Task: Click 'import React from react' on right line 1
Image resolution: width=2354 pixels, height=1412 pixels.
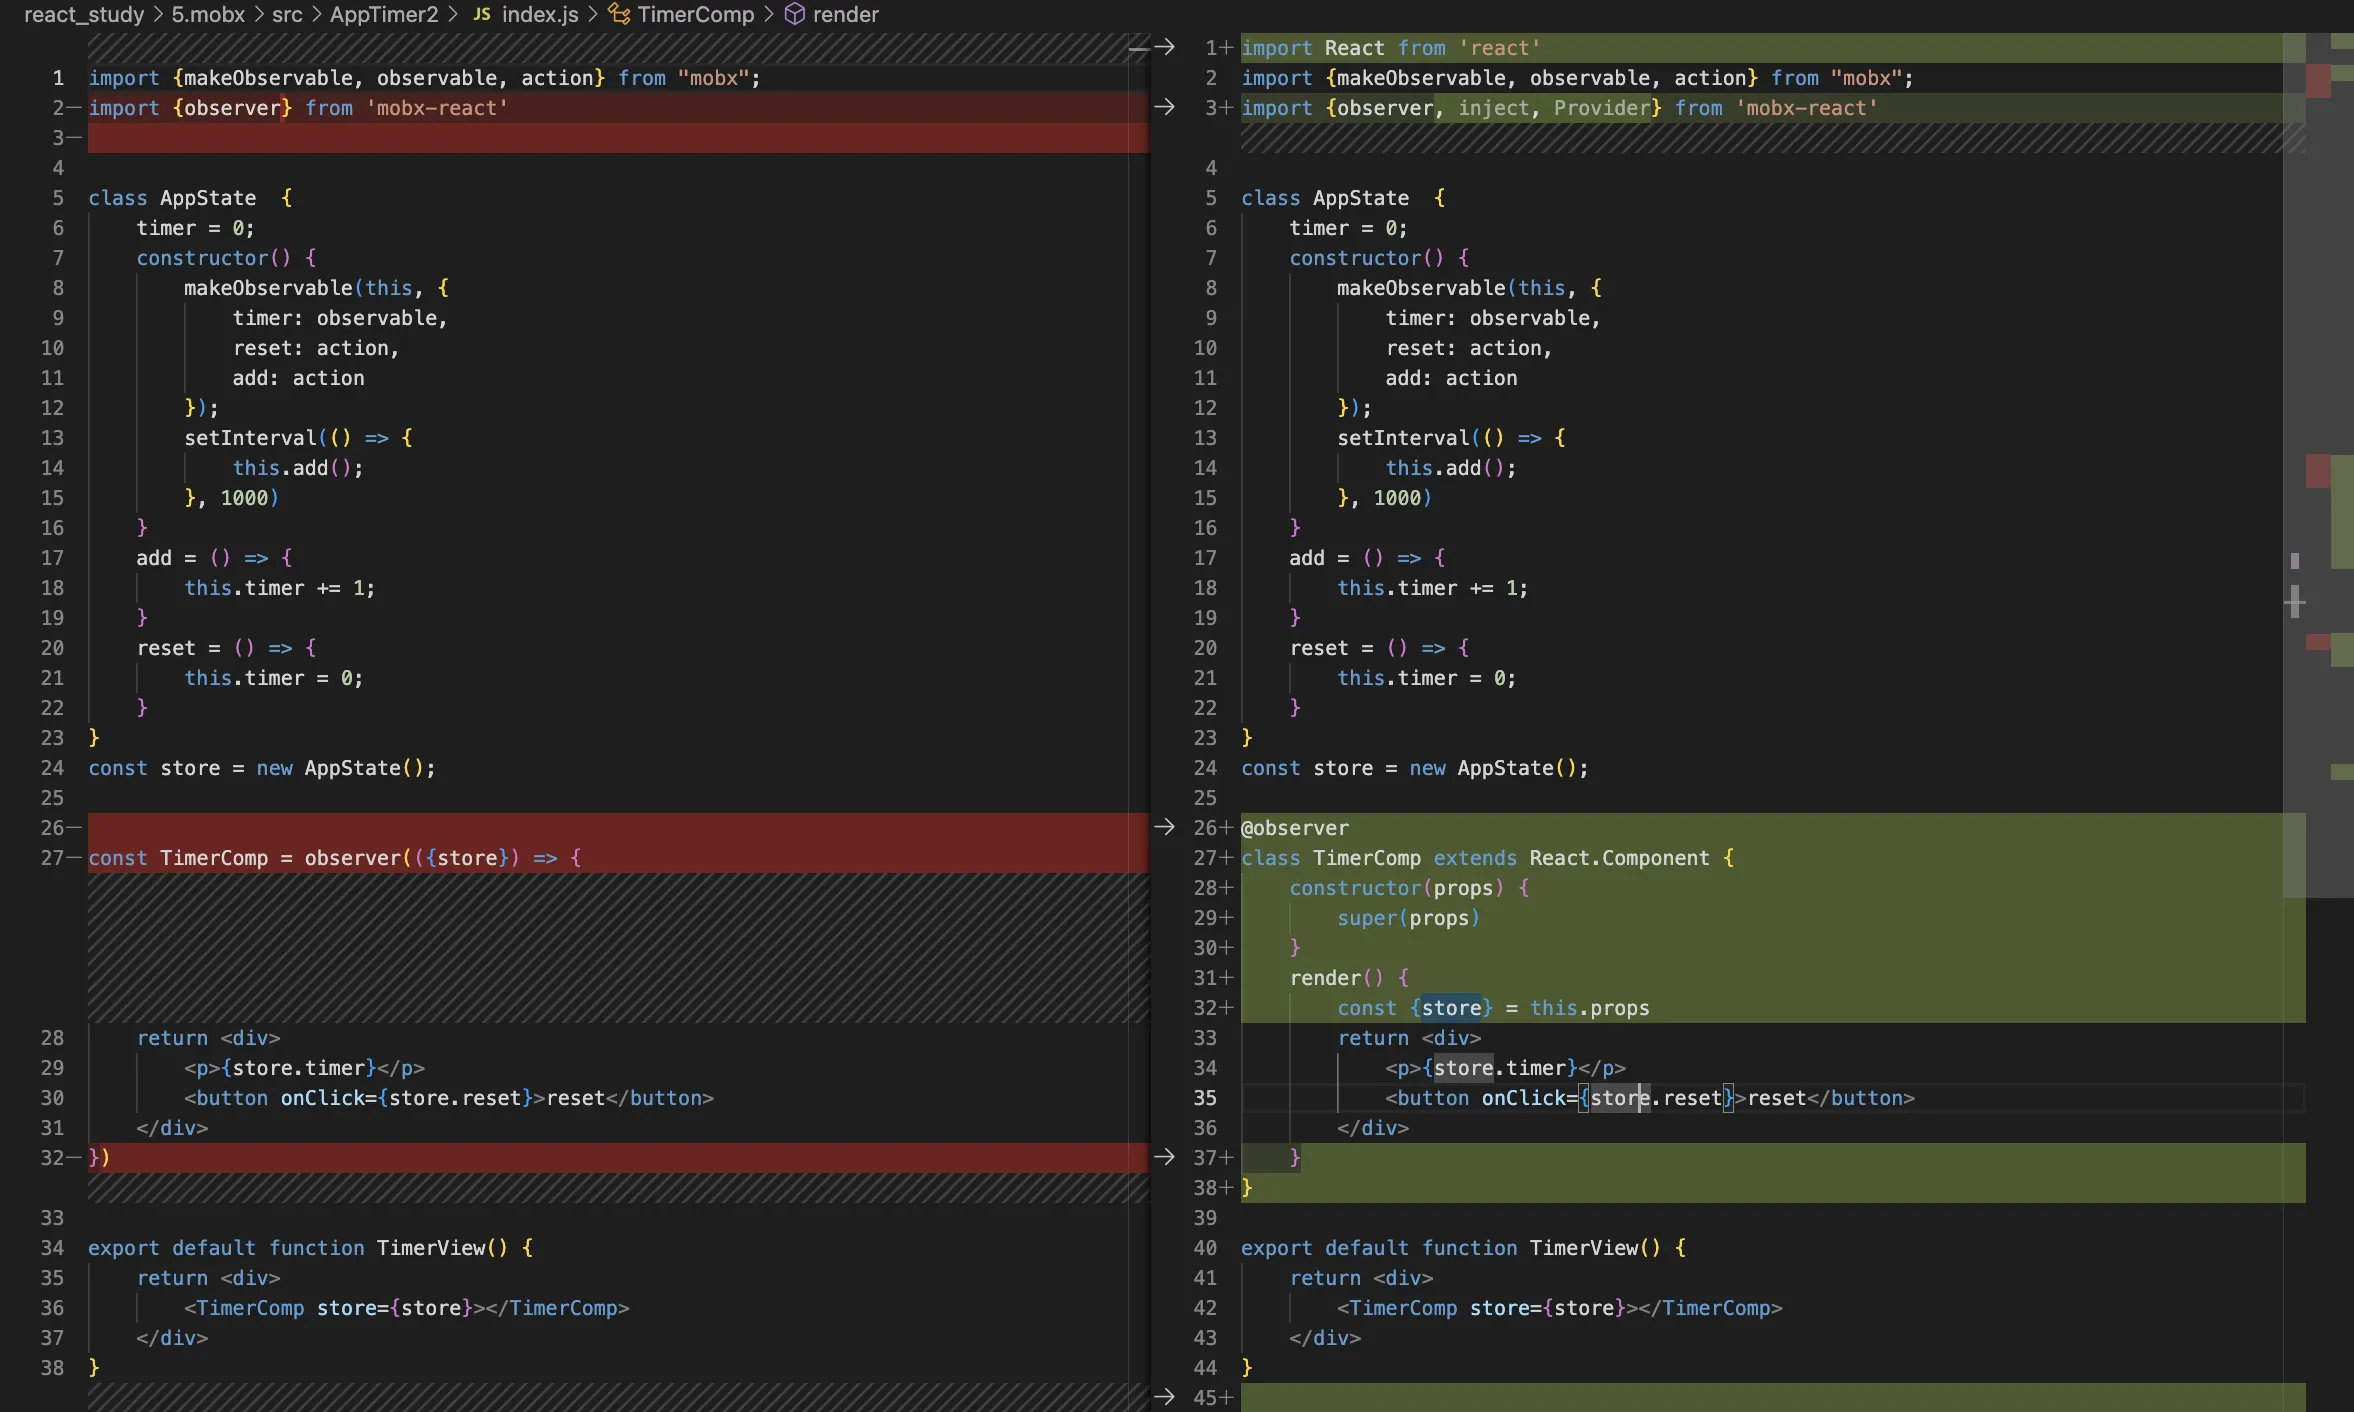Action: point(1391,48)
